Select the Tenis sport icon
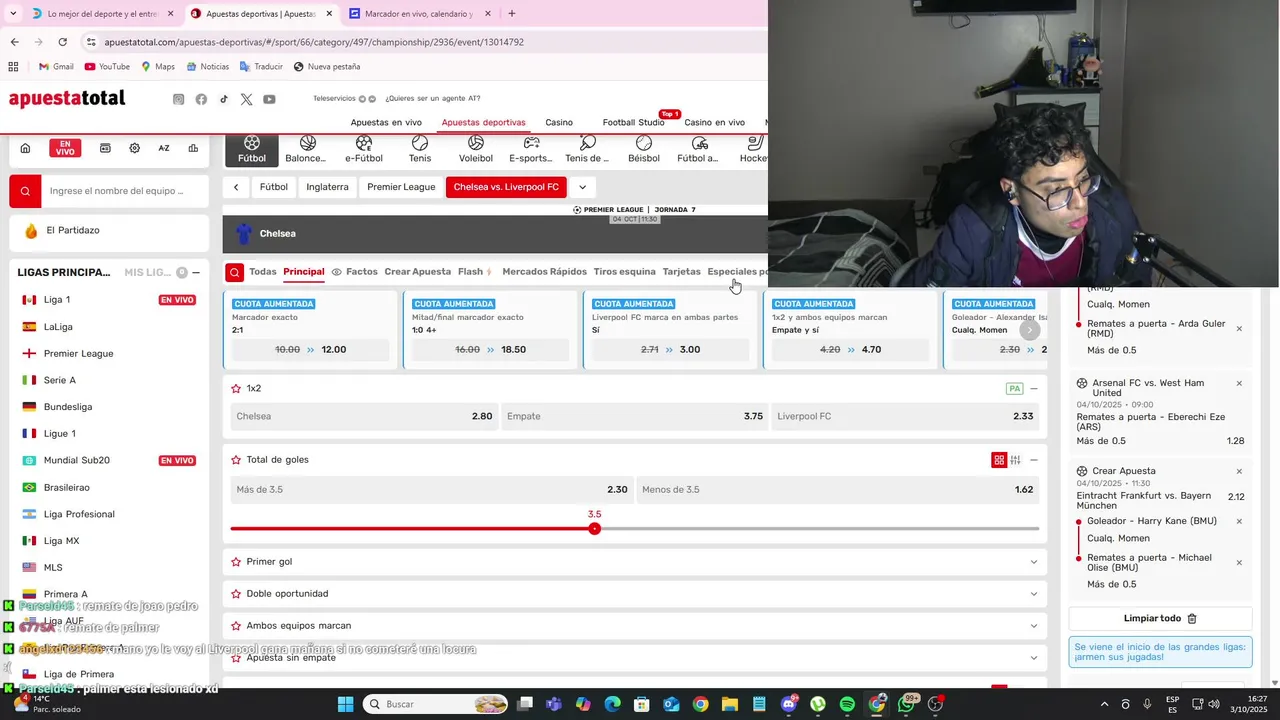 pos(420,150)
